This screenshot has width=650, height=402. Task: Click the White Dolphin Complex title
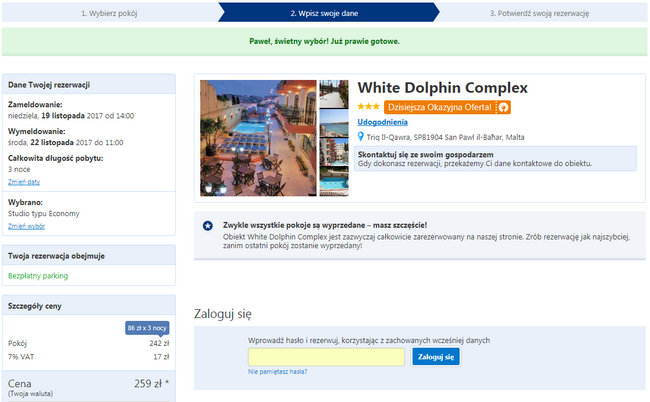coord(442,88)
